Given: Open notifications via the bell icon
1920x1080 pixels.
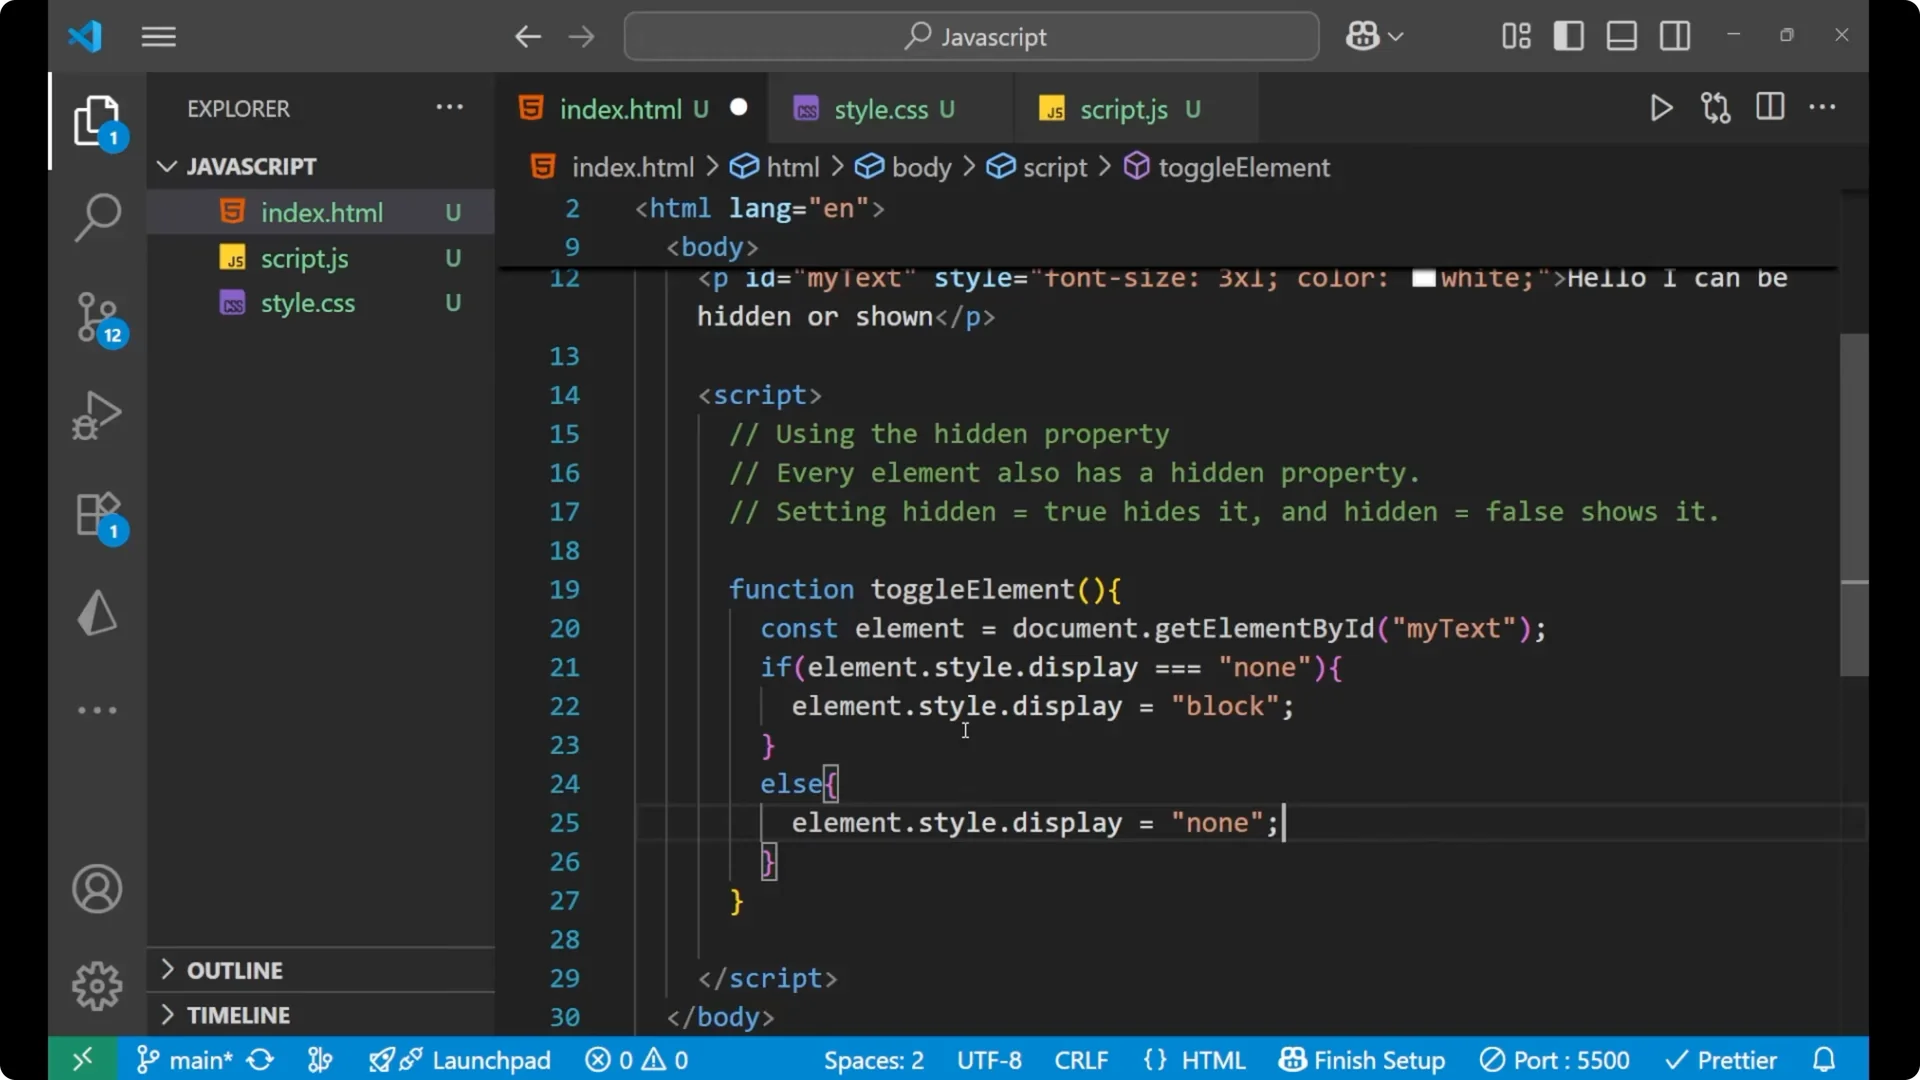Looking at the screenshot, I should (x=1824, y=1059).
